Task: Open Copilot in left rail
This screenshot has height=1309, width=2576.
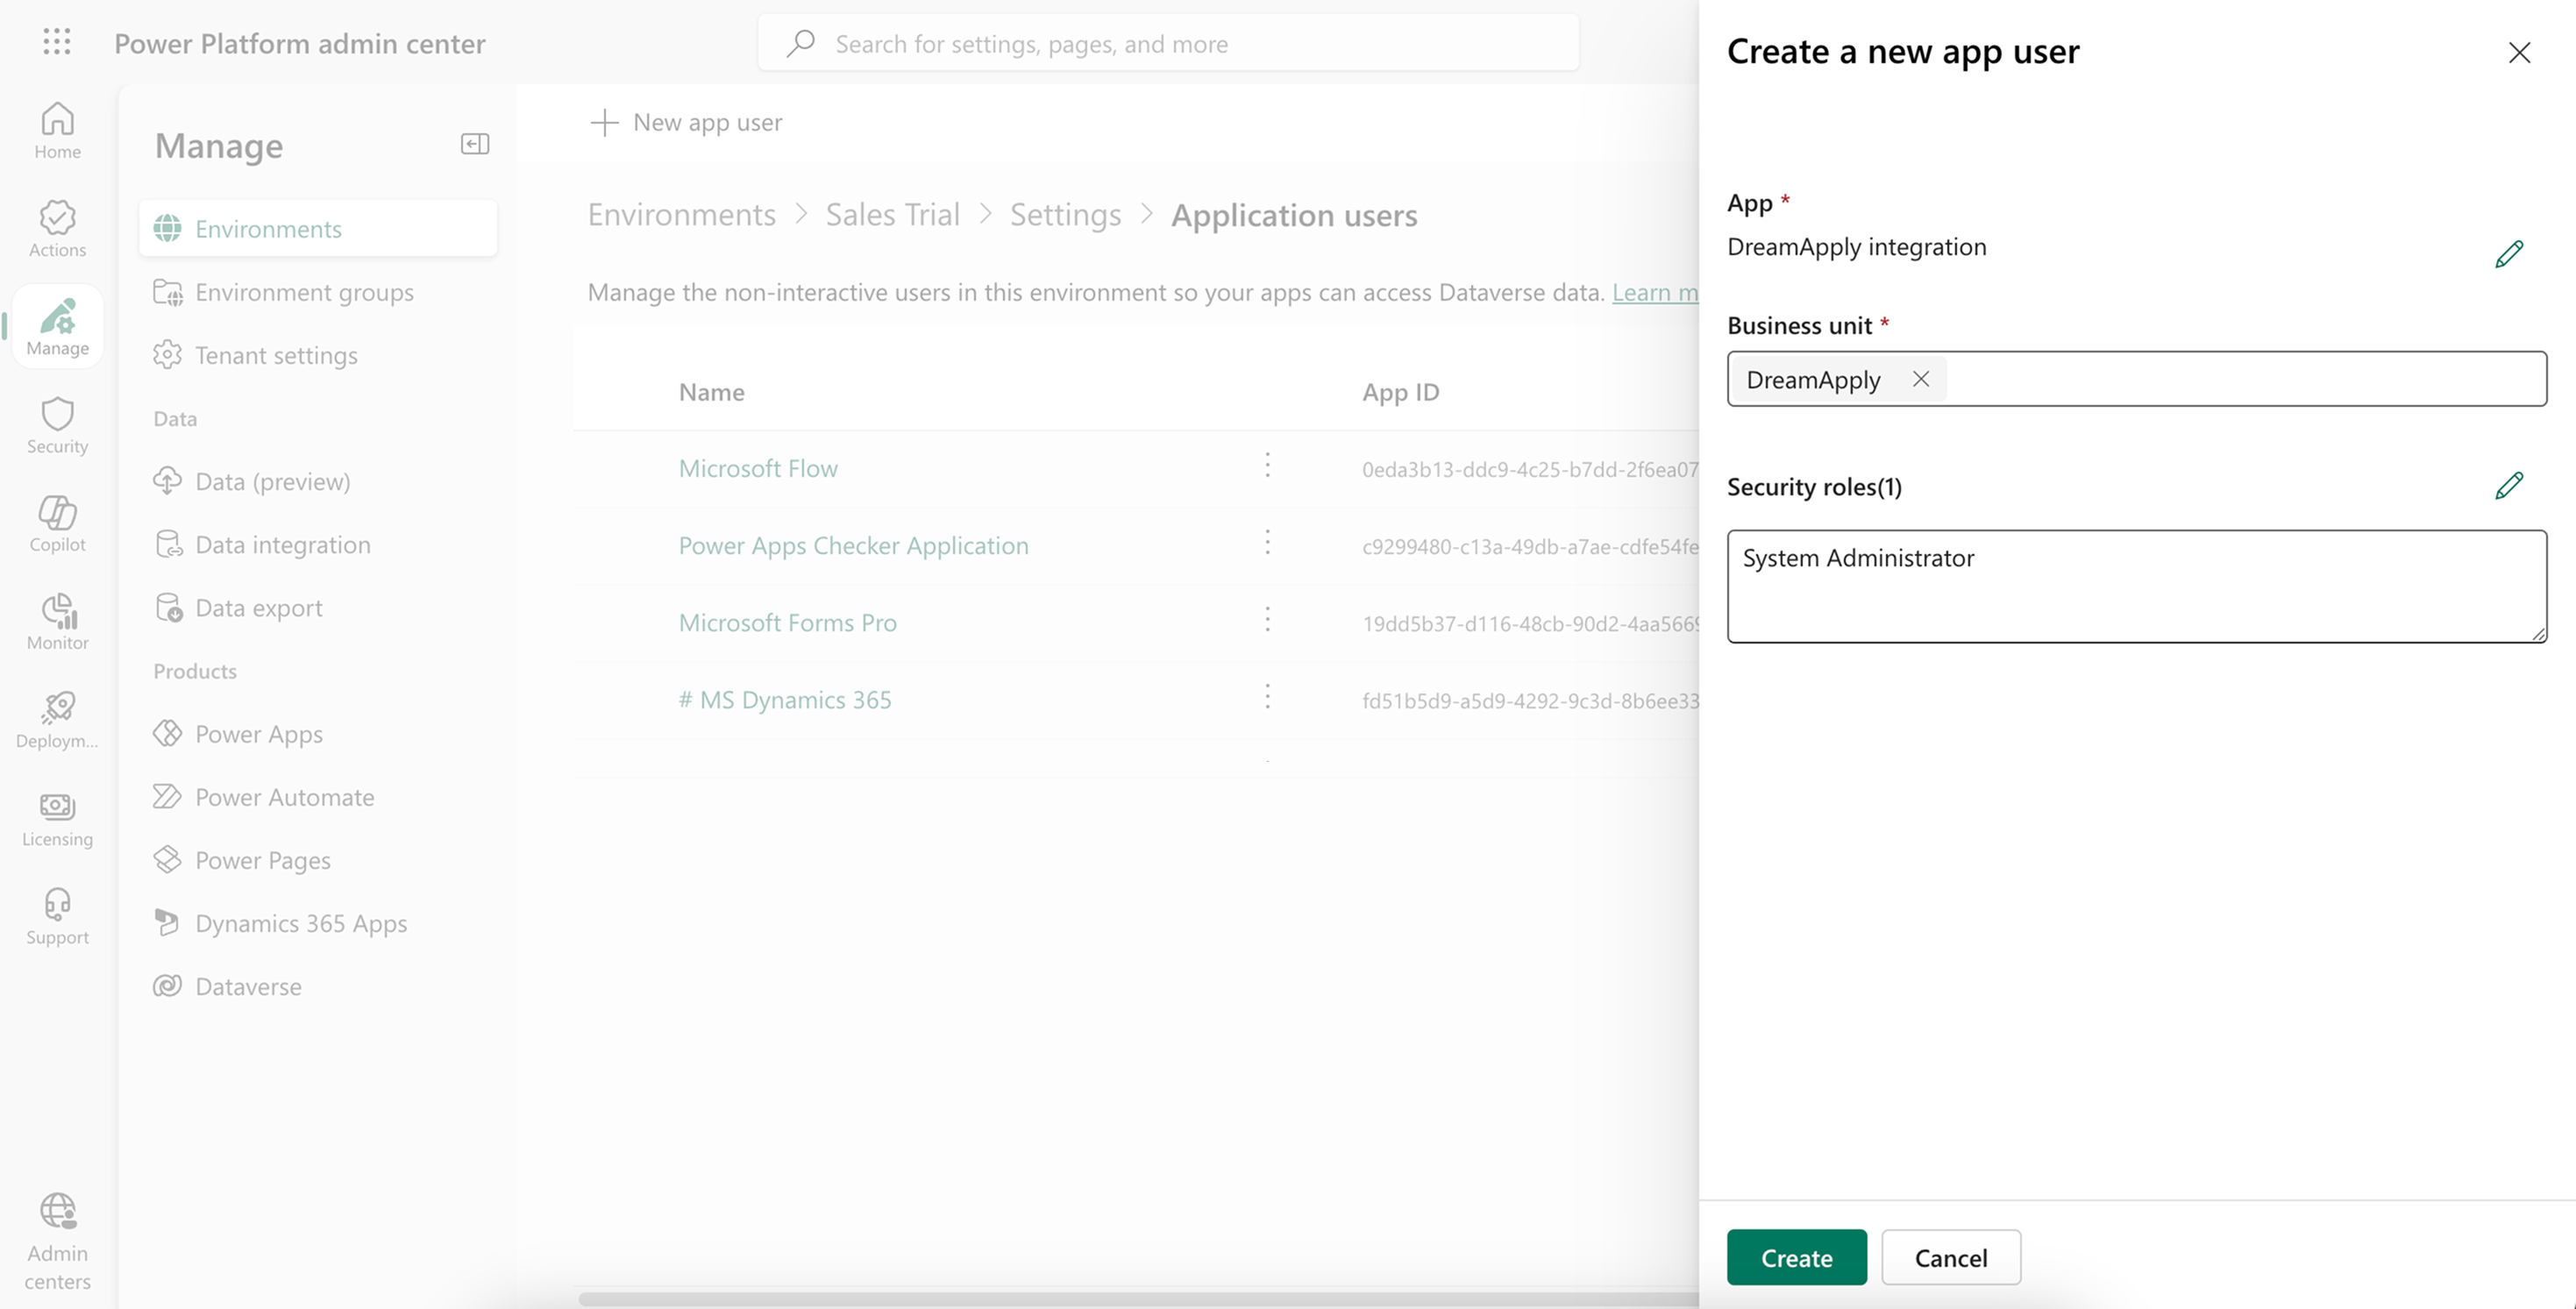Action: coord(57,523)
